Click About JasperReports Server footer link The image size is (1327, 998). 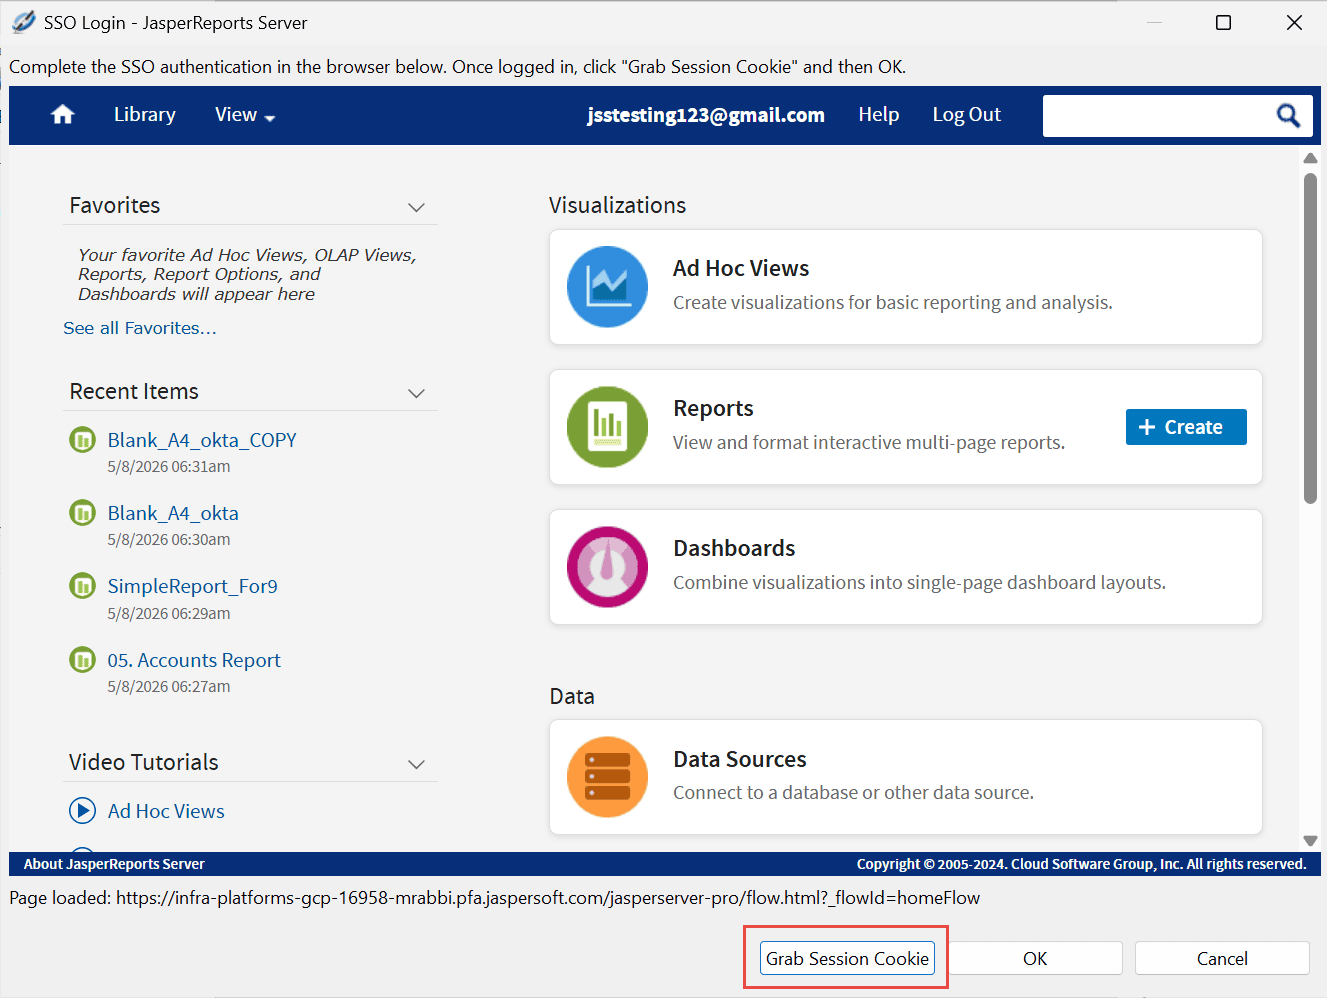point(114,864)
